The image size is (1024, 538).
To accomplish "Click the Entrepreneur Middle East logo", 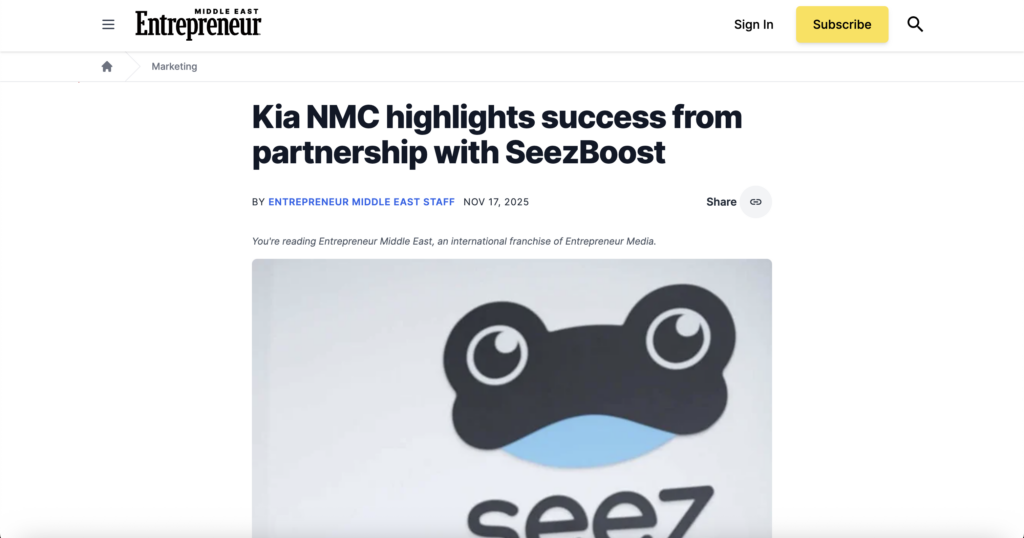I will point(198,25).
